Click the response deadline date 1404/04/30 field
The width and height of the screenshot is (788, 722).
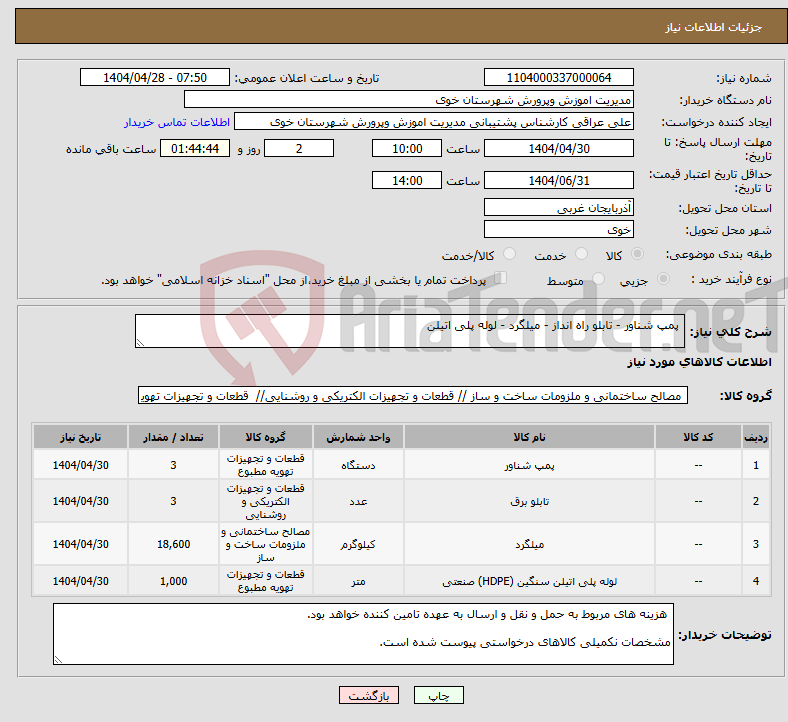[x=558, y=148]
